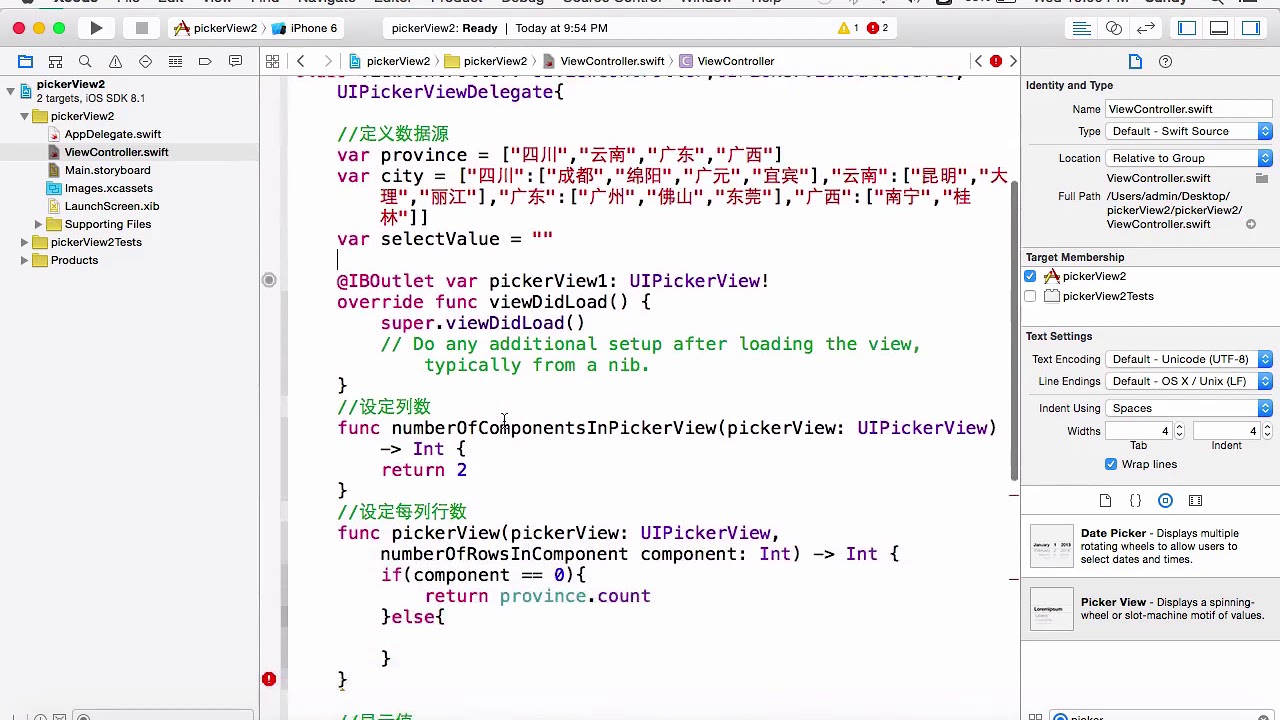Open the Indent Using dropdown

click(x=1189, y=408)
